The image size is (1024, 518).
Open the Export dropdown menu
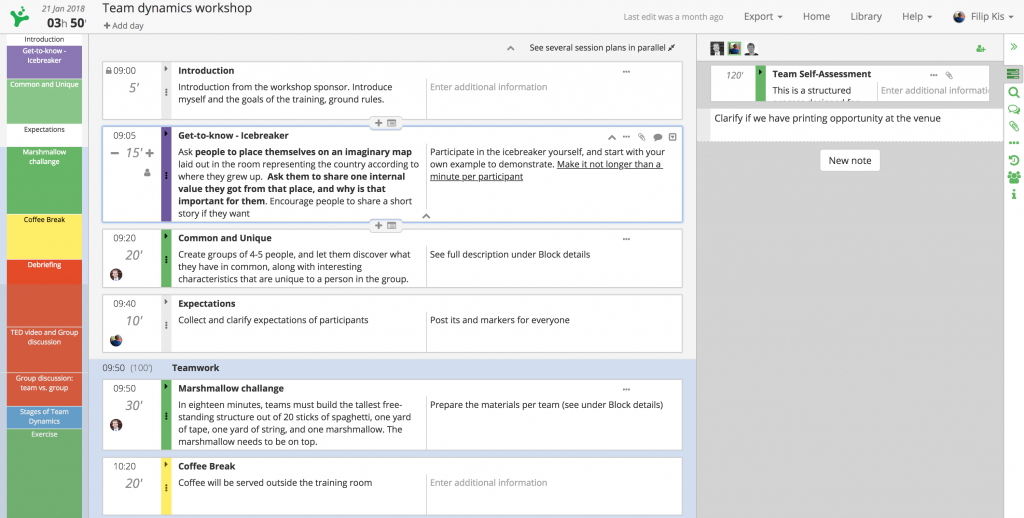click(763, 17)
